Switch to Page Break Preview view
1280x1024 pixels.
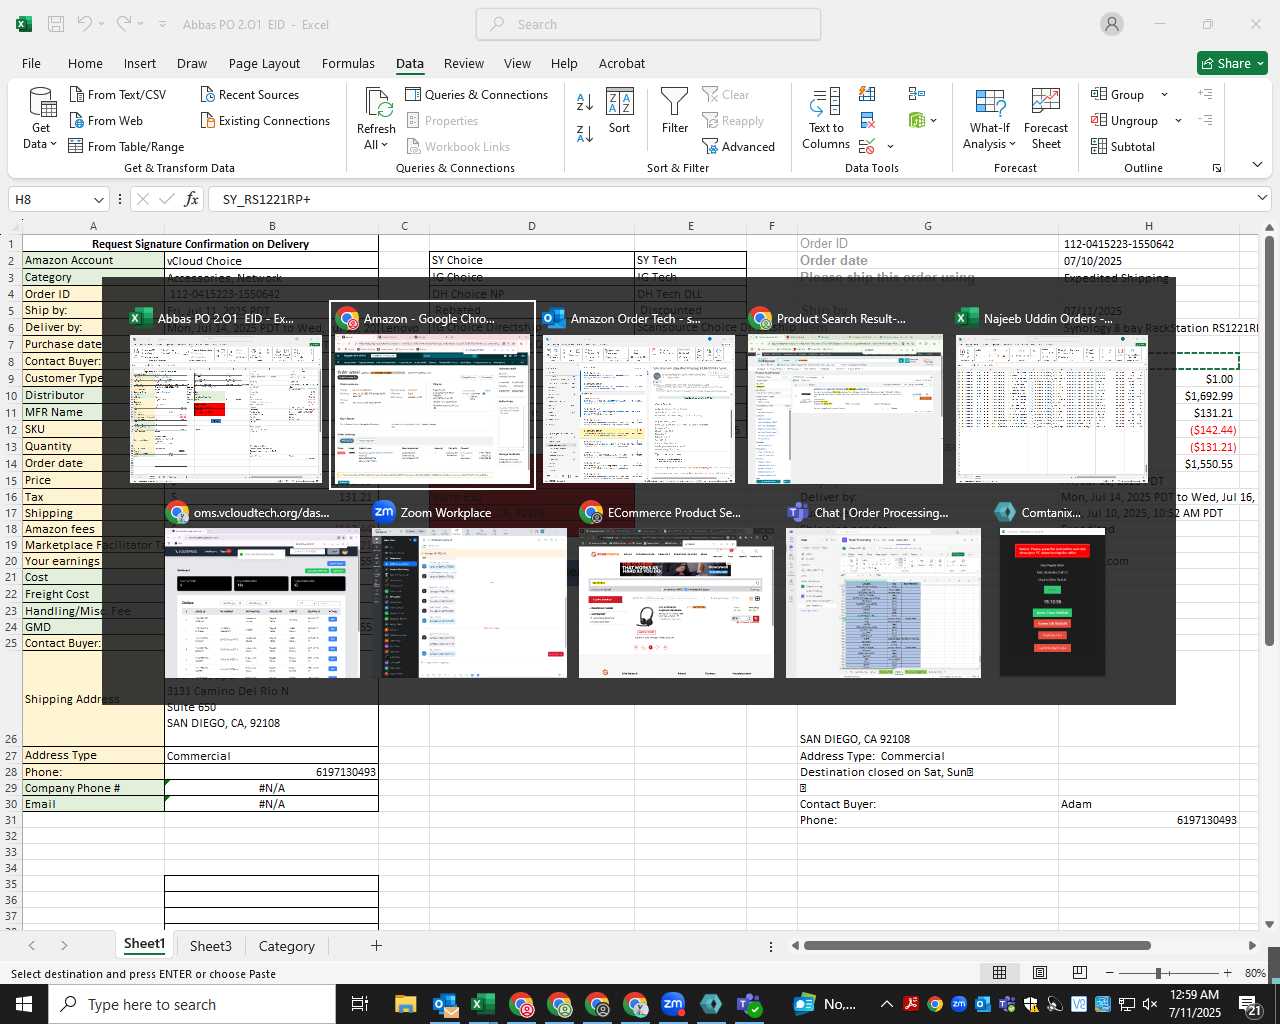click(x=1080, y=973)
